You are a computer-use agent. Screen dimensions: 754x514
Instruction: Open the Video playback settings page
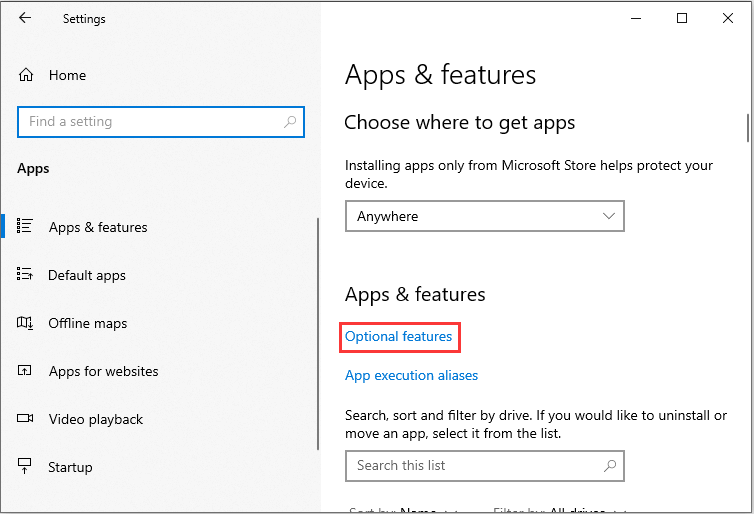click(x=95, y=419)
